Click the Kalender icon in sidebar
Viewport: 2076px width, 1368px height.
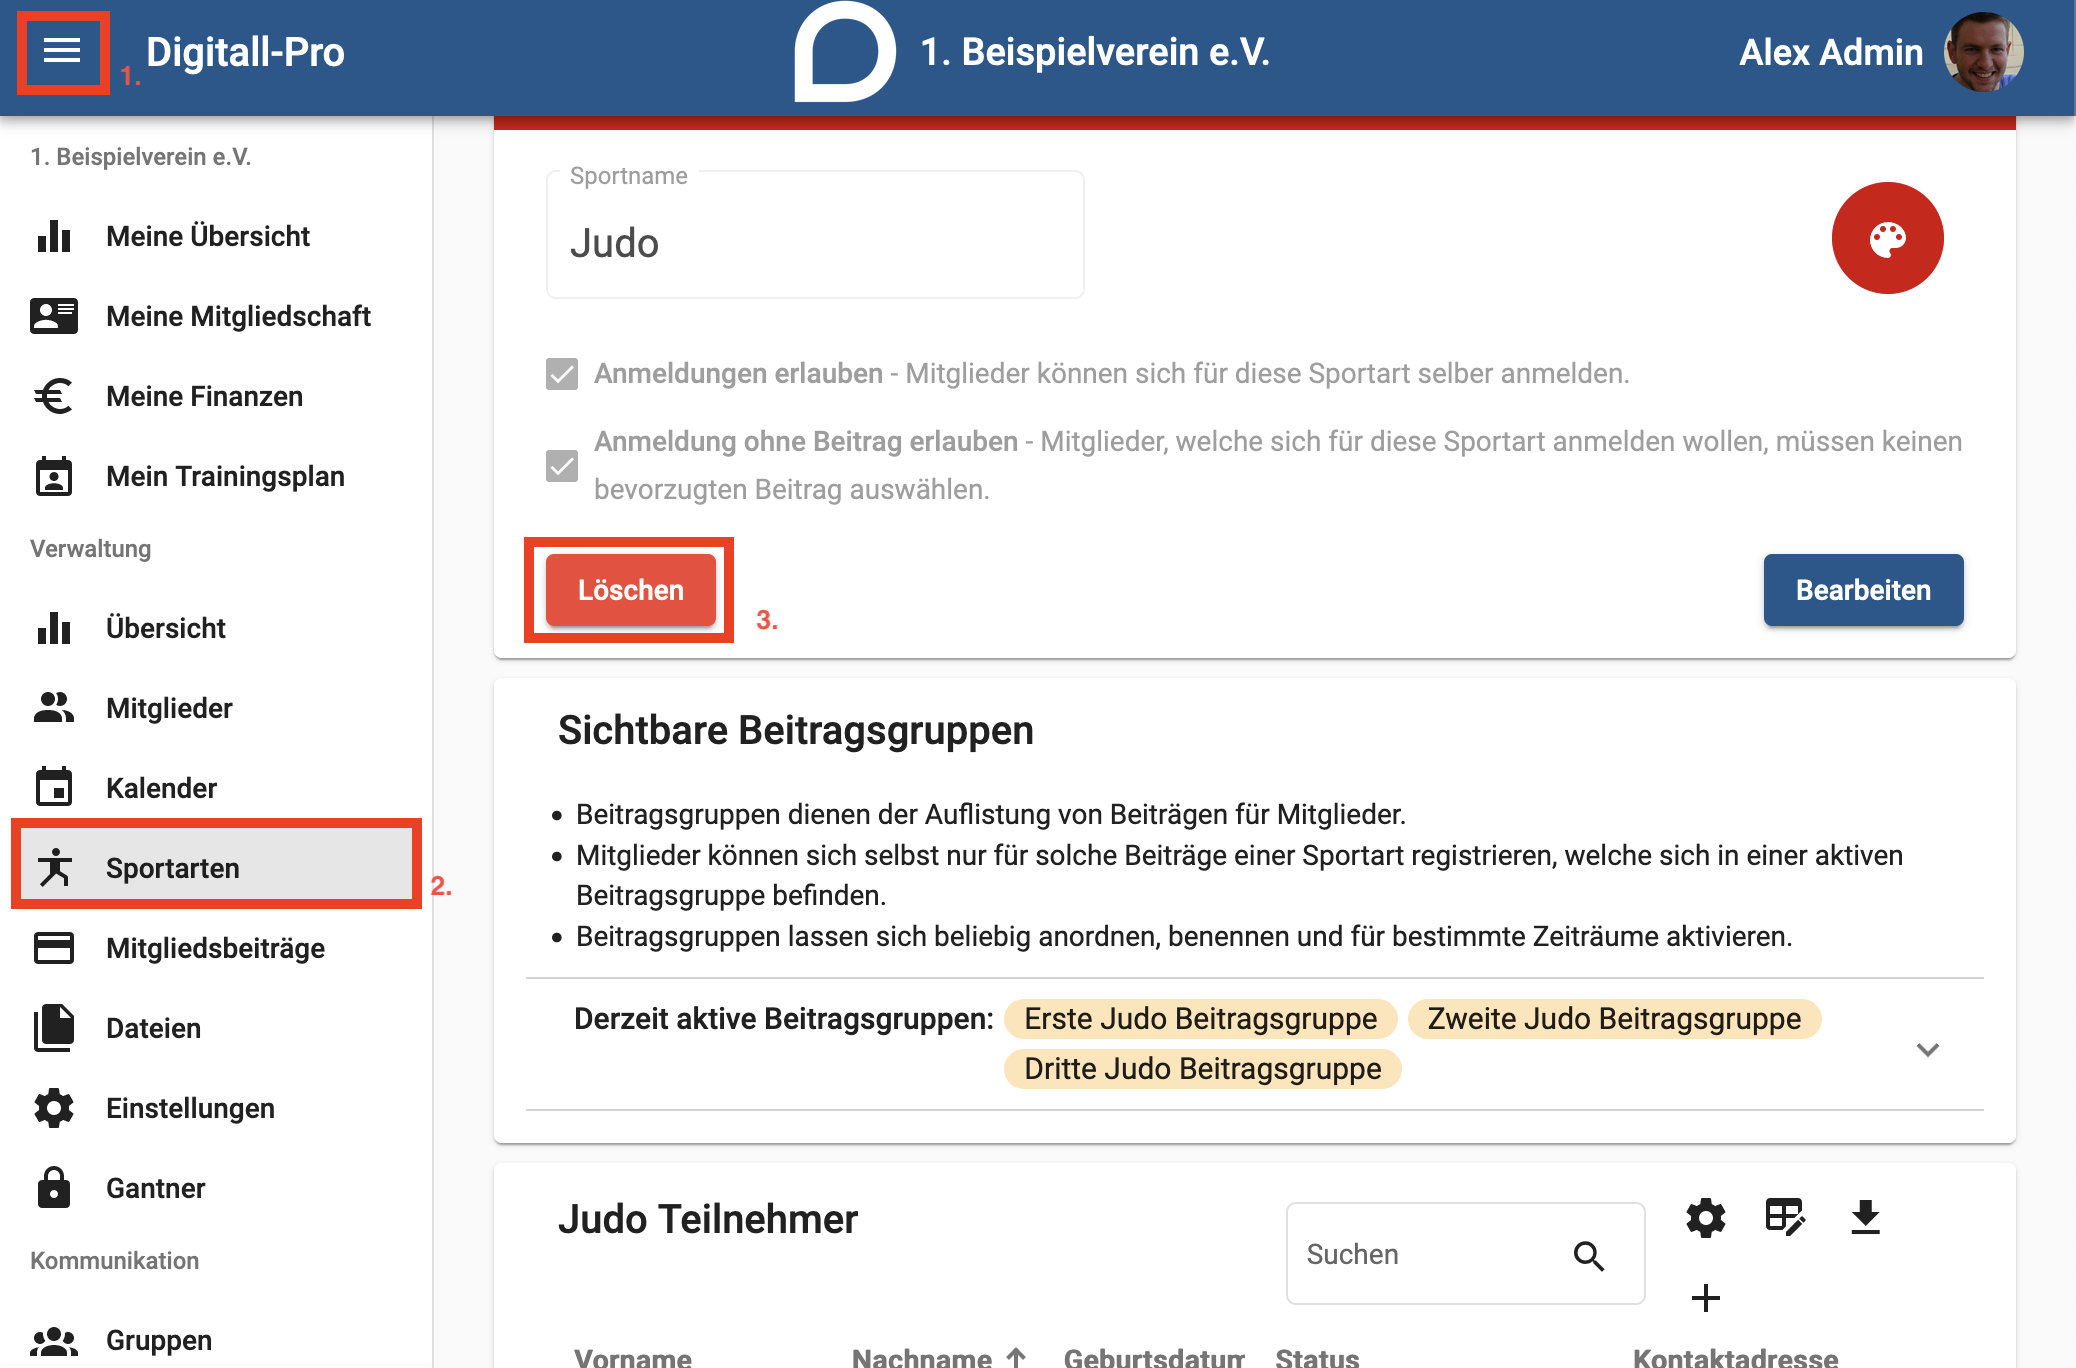coord(54,788)
